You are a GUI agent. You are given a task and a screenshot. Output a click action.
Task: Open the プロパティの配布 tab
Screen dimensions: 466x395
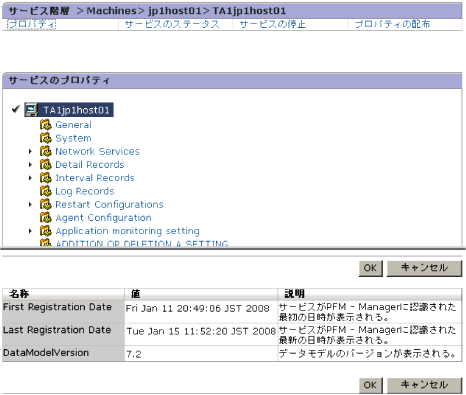click(392, 24)
